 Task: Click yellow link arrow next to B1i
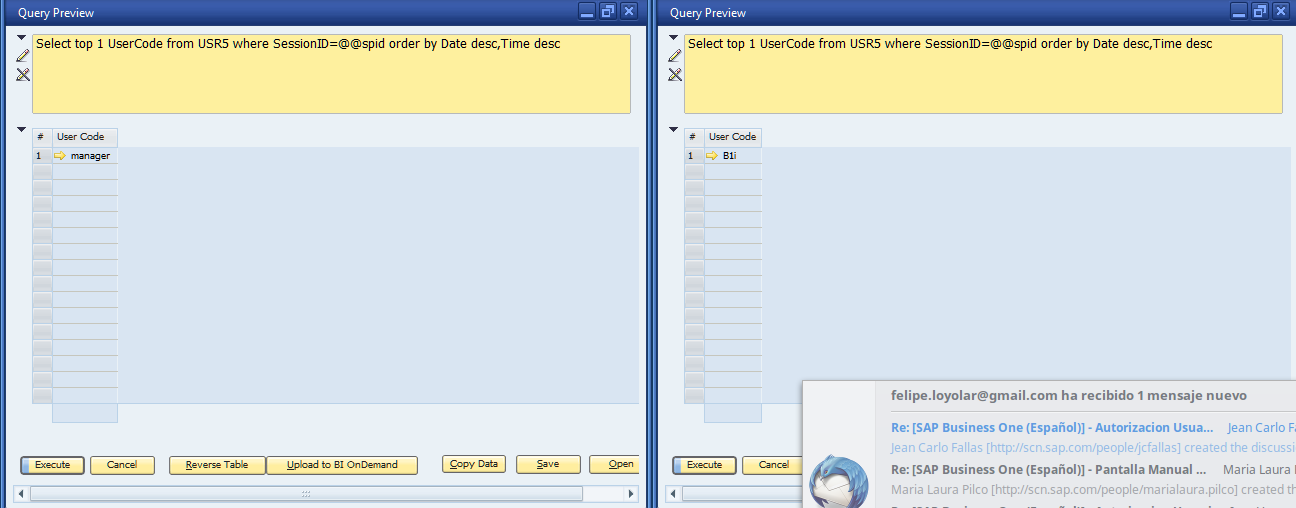click(712, 156)
